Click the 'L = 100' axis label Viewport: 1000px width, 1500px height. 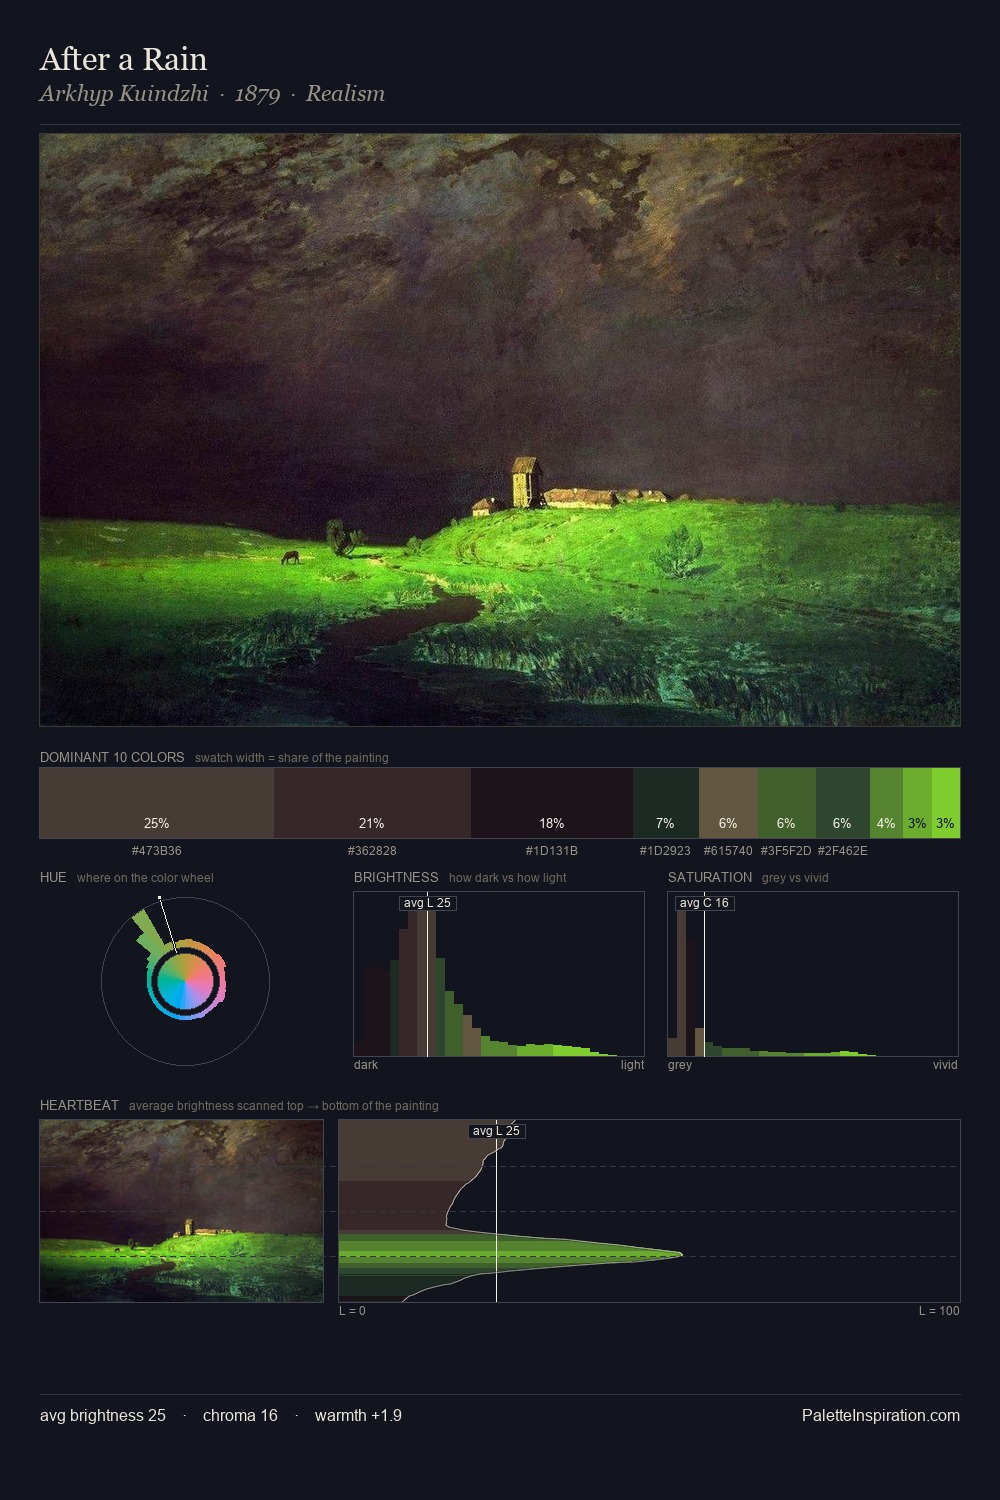tap(939, 1311)
